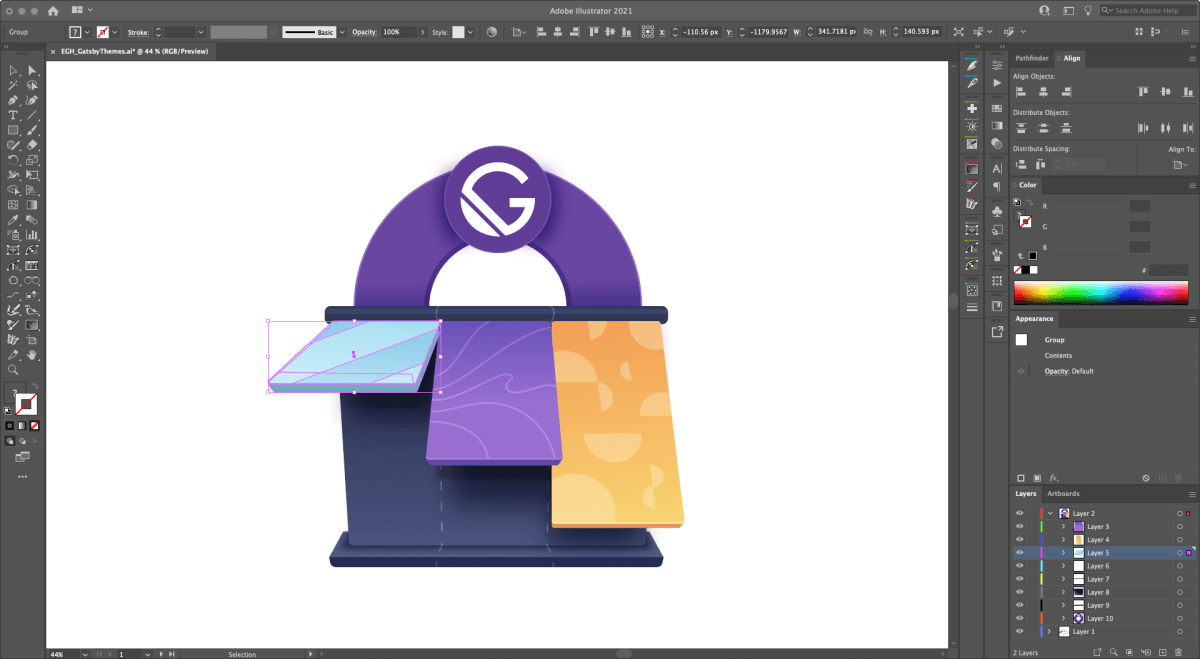Switch to the Pathfinder tab

click(x=1032, y=59)
